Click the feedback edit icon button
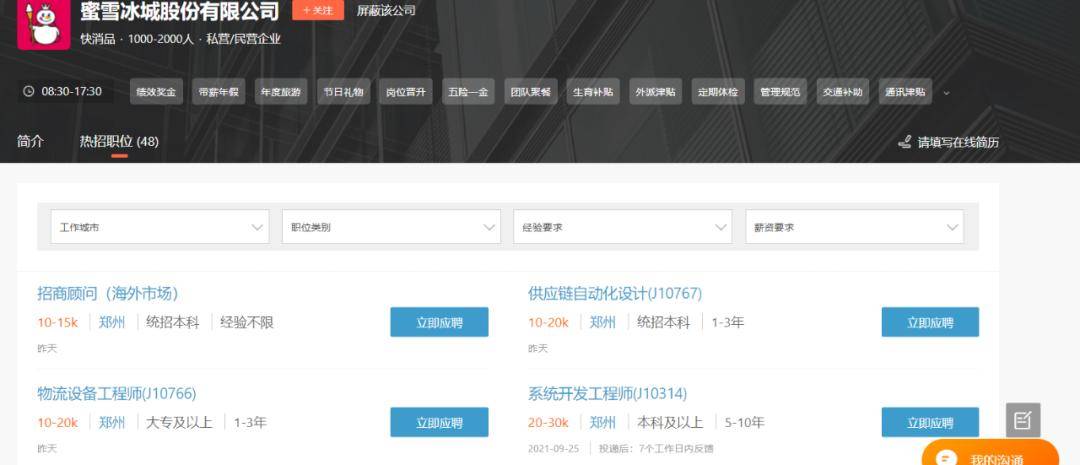 click(1023, 420)
